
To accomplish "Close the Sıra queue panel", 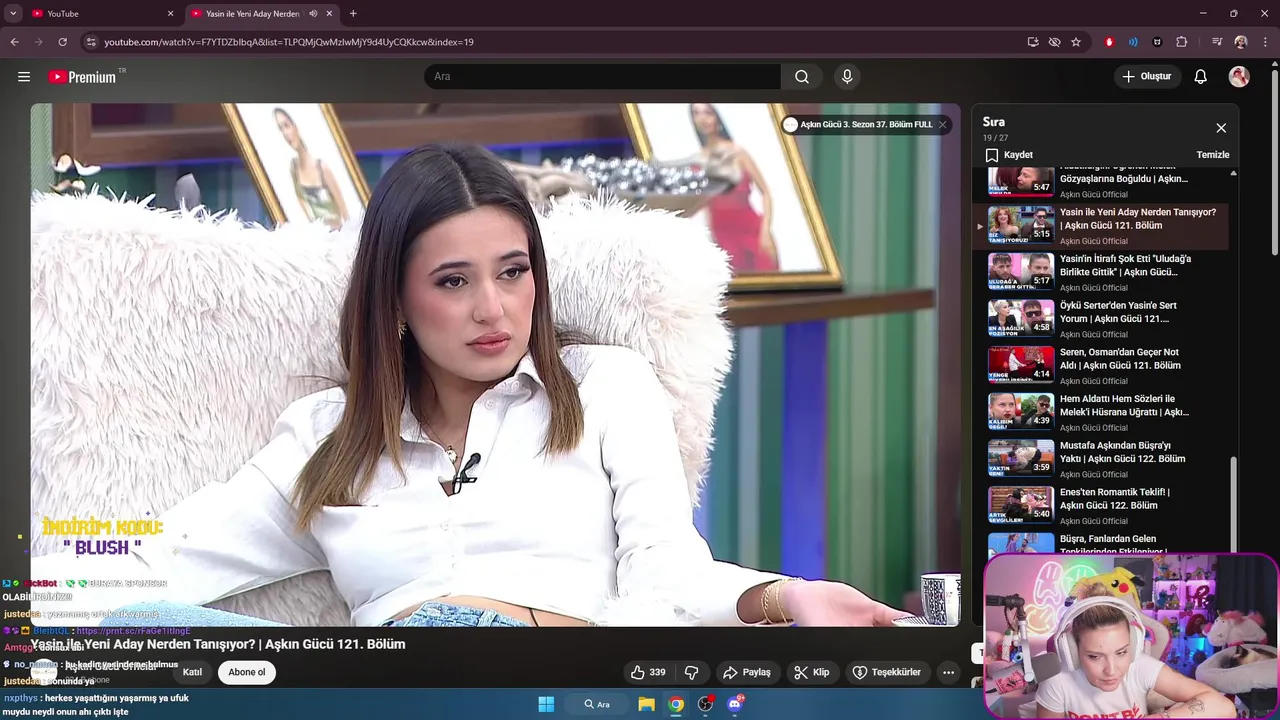I will click(1221, 128).
